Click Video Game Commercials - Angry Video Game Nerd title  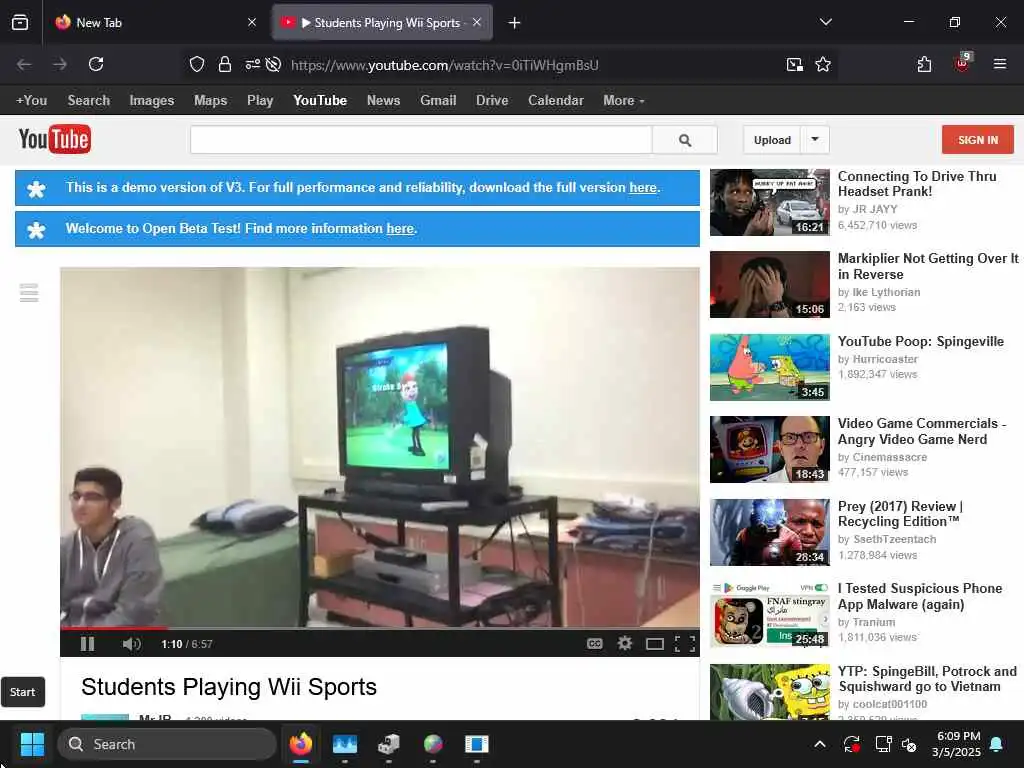[921, 431]
